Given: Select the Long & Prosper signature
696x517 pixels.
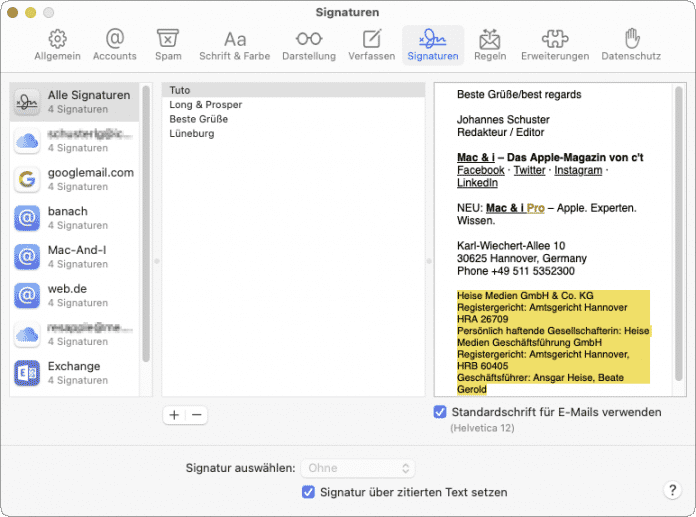Looking at the screenshot, I should 293,105.
